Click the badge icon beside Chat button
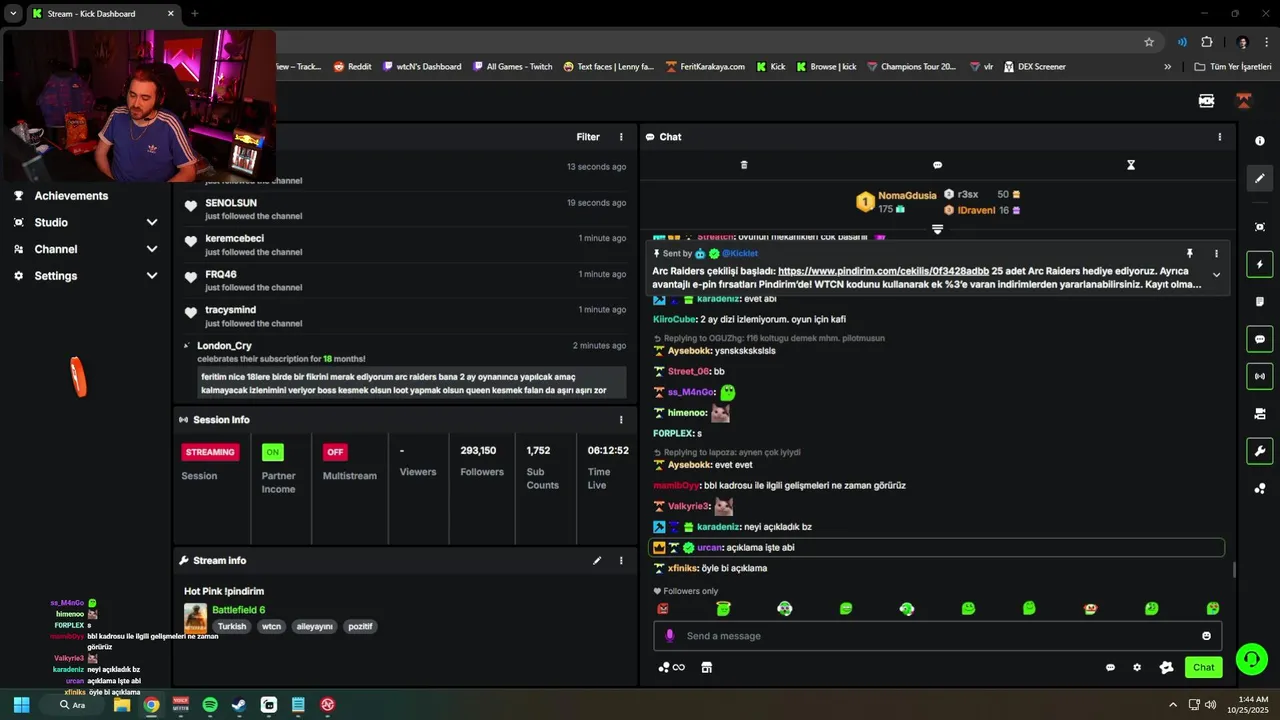The height and width of the screenshot is (720, 1280). (x=1165, y=667)
